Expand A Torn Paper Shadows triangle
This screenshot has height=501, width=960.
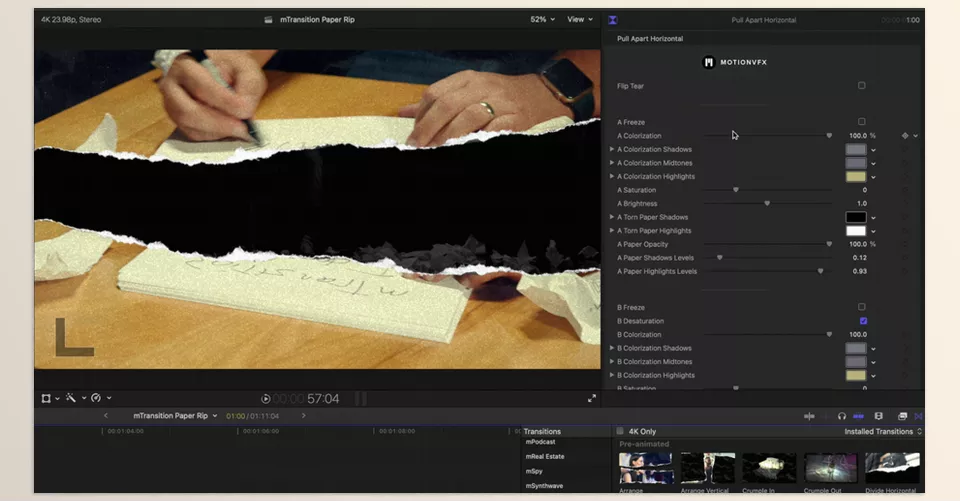[x=612, y=217]
